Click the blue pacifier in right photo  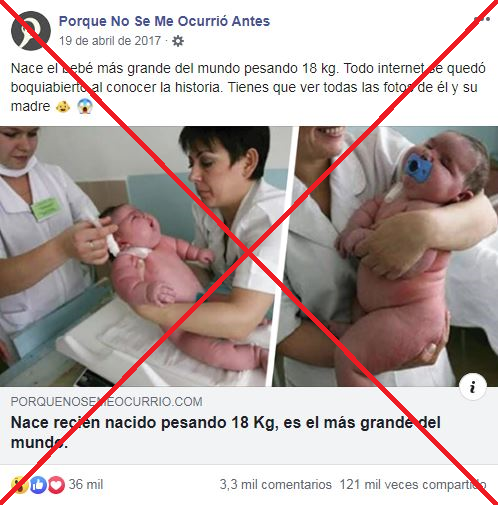tap(418, 168)
